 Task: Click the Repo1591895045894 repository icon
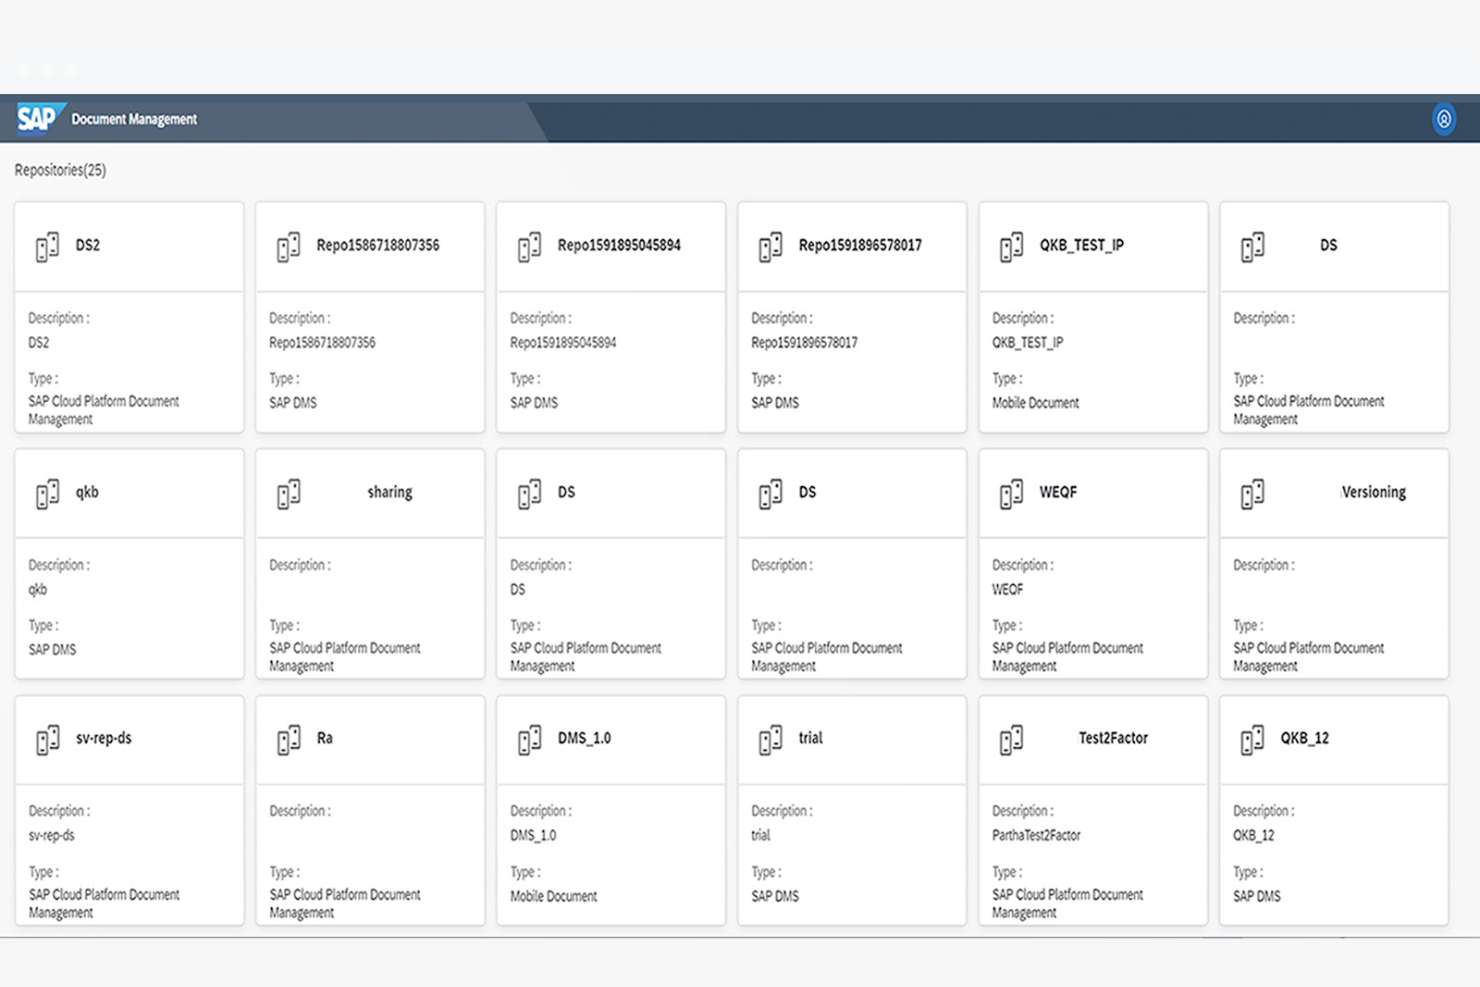click(529, 246)
